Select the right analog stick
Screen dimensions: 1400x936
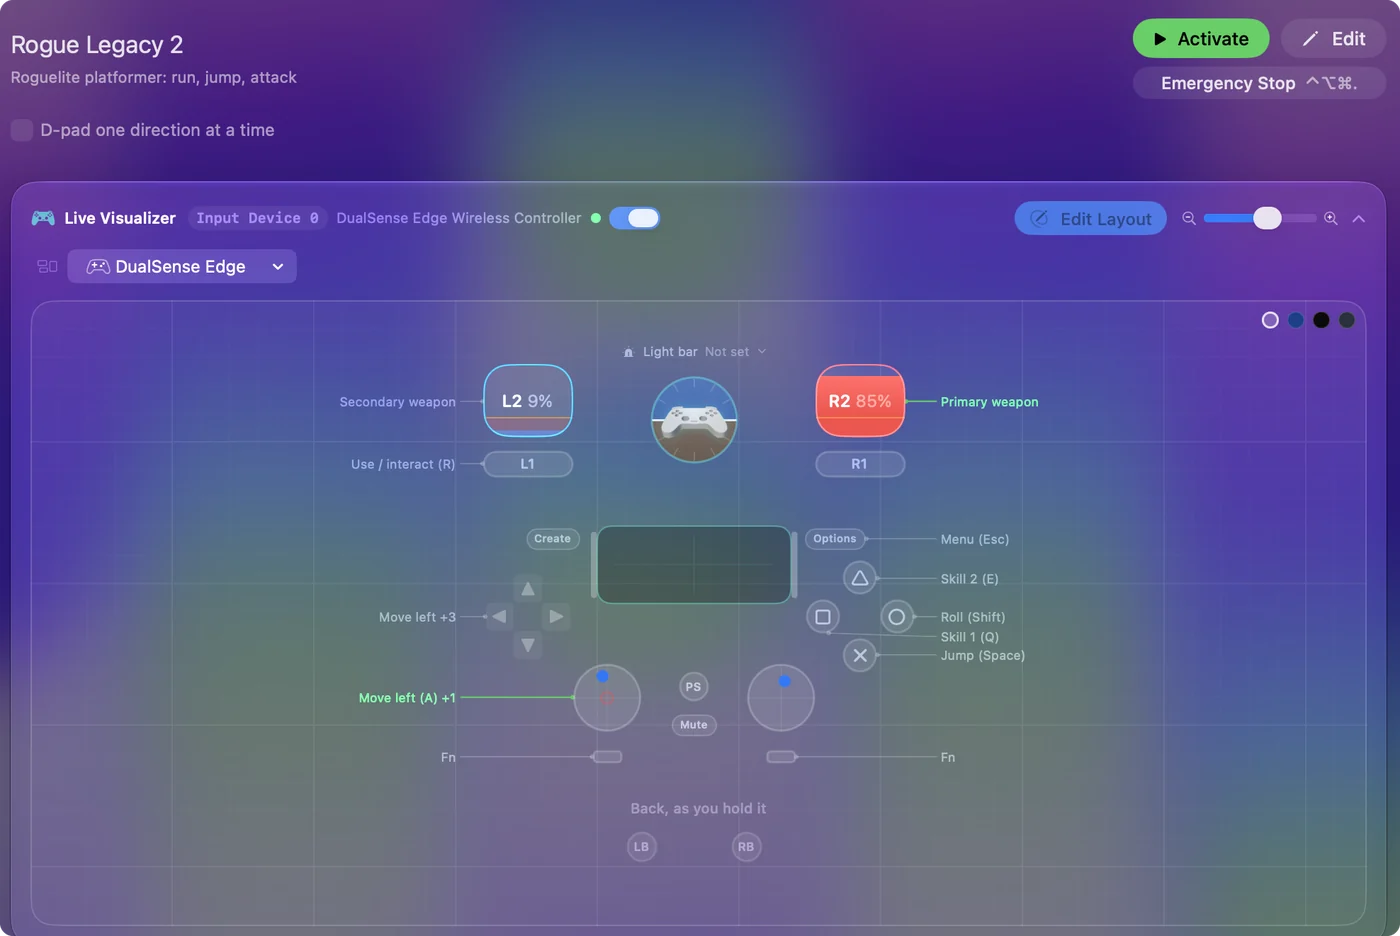click(x=781, y=698)
